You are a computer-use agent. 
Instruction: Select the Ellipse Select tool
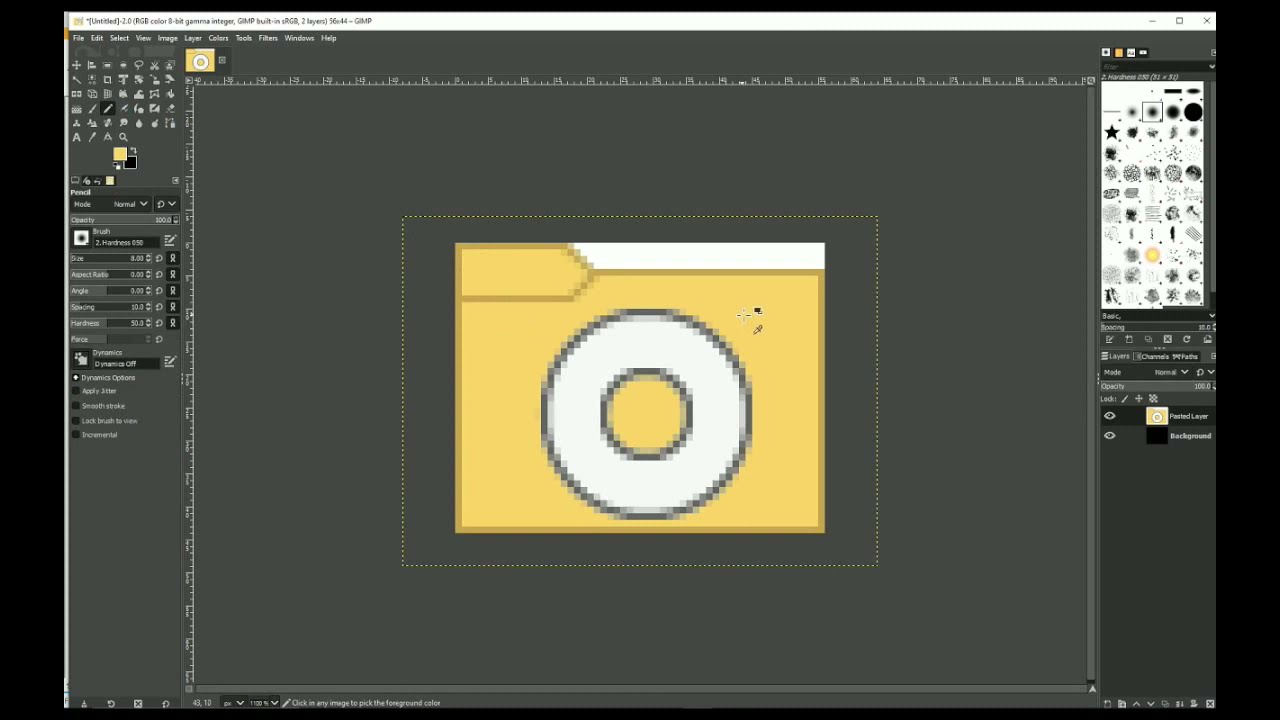(x=123, y=65)
